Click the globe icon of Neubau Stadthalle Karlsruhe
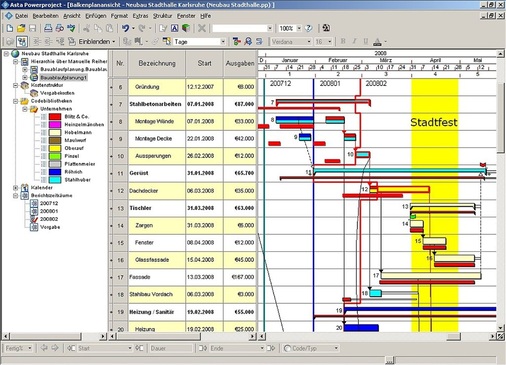 coord(15,53)
